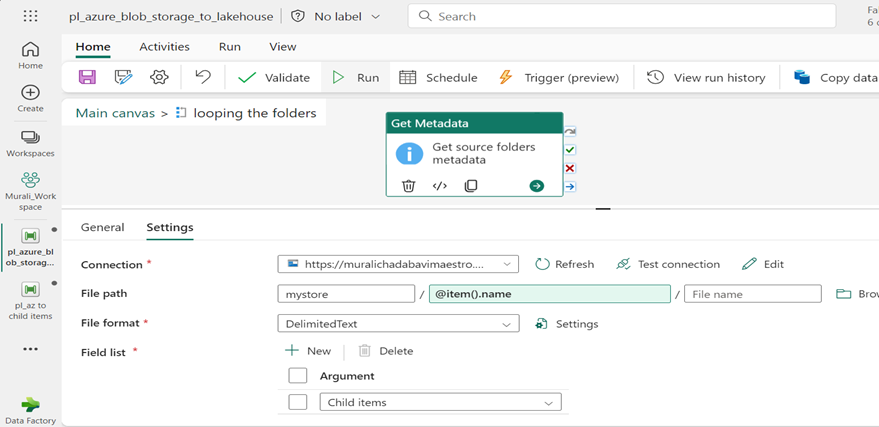The height and width of the screenshot is (427, 879).
Task: Tick the checkbox beside Child items
Action: pyautogui.click(x=297, y=402)
